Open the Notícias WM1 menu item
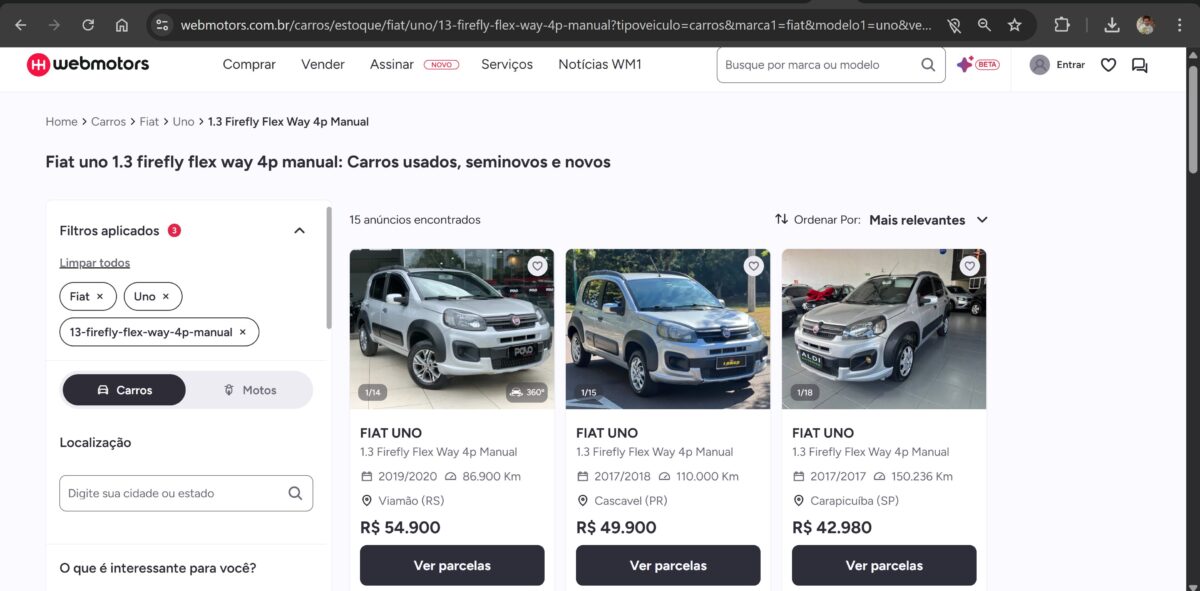1200x591 pixels. coord(600,64)
